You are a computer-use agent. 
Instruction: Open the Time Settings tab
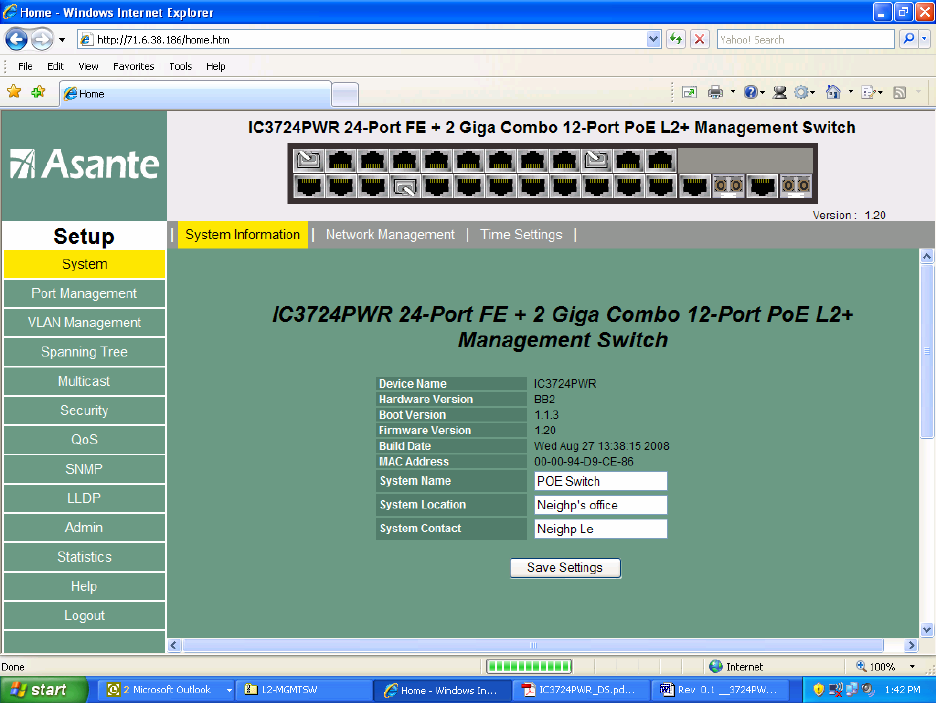coord(521,235)
